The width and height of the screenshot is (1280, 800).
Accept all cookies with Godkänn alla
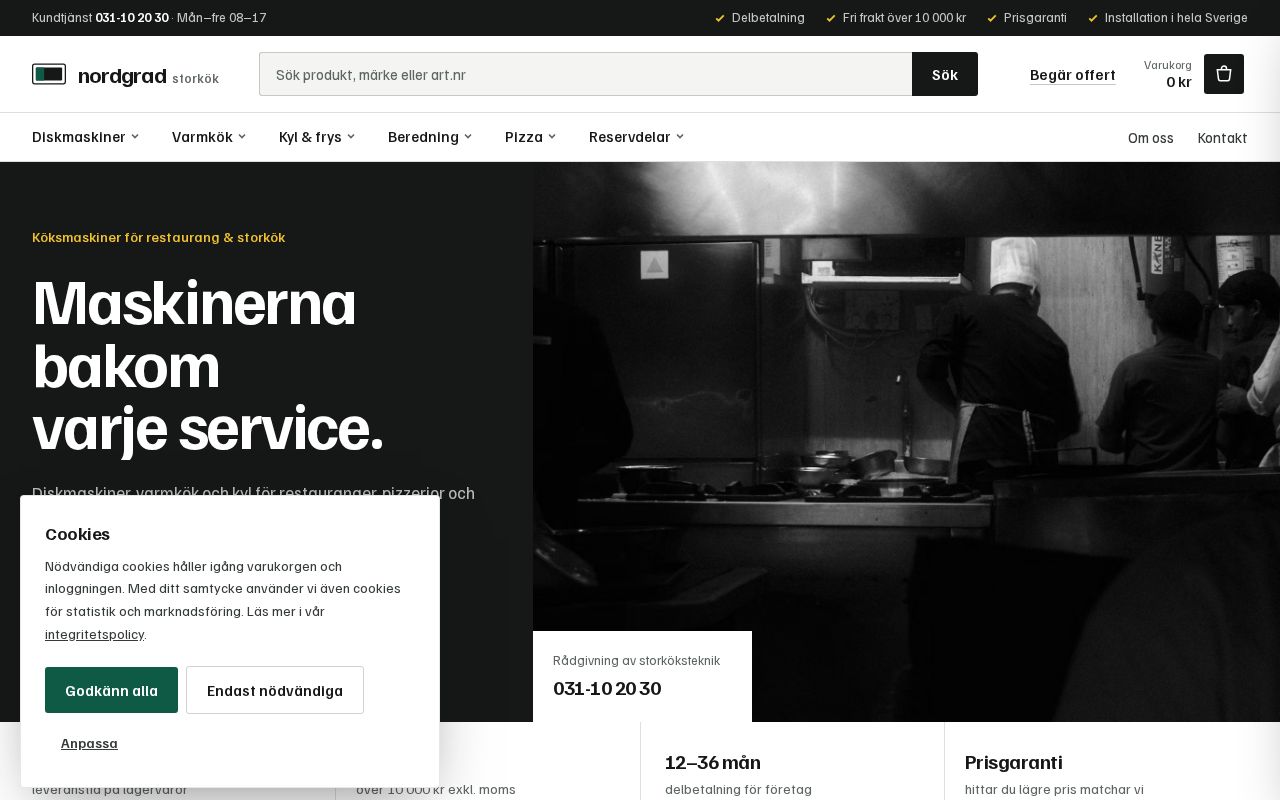click(x=111, y=690)
